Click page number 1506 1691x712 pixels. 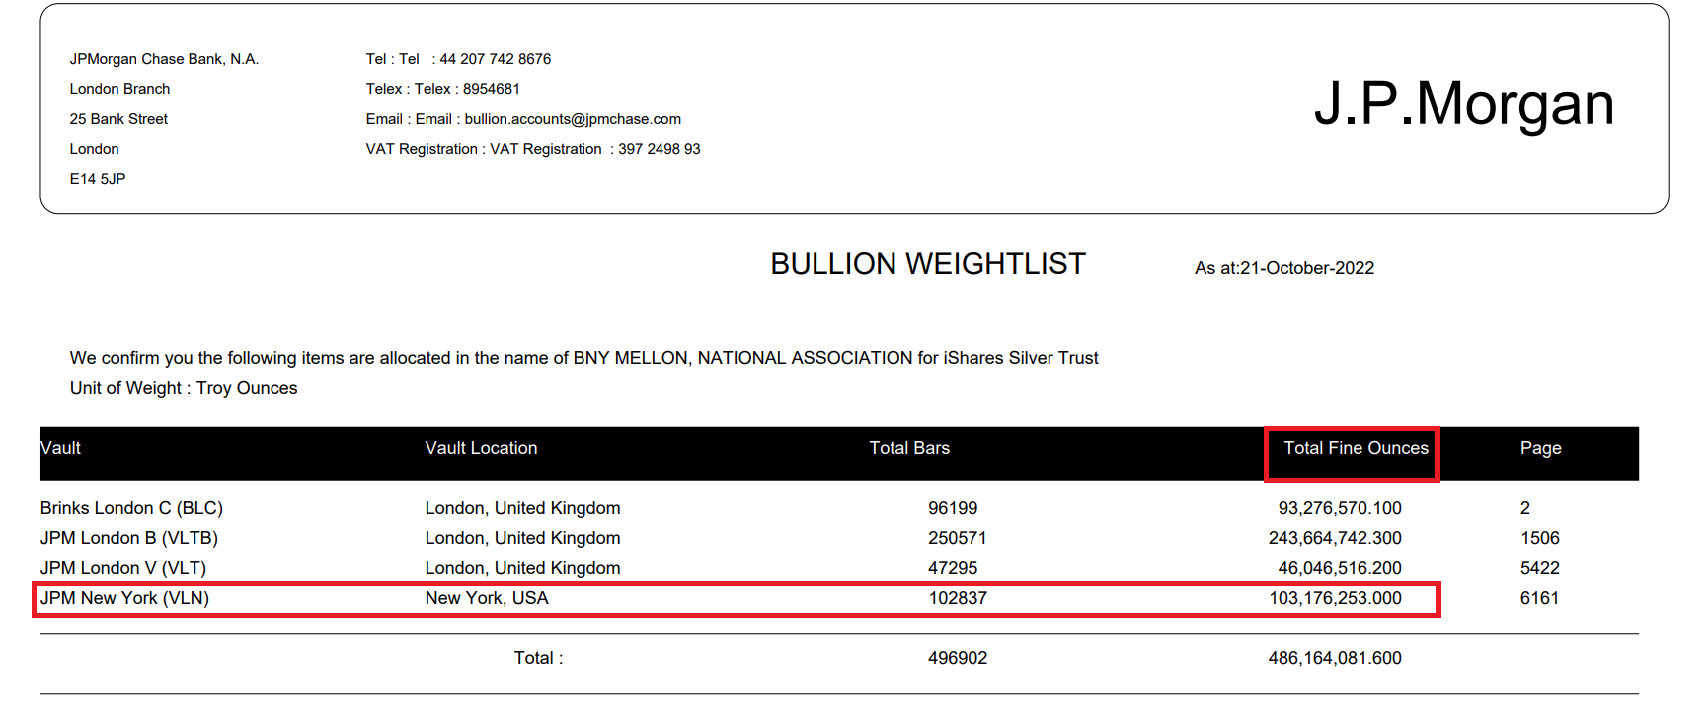1539,538
